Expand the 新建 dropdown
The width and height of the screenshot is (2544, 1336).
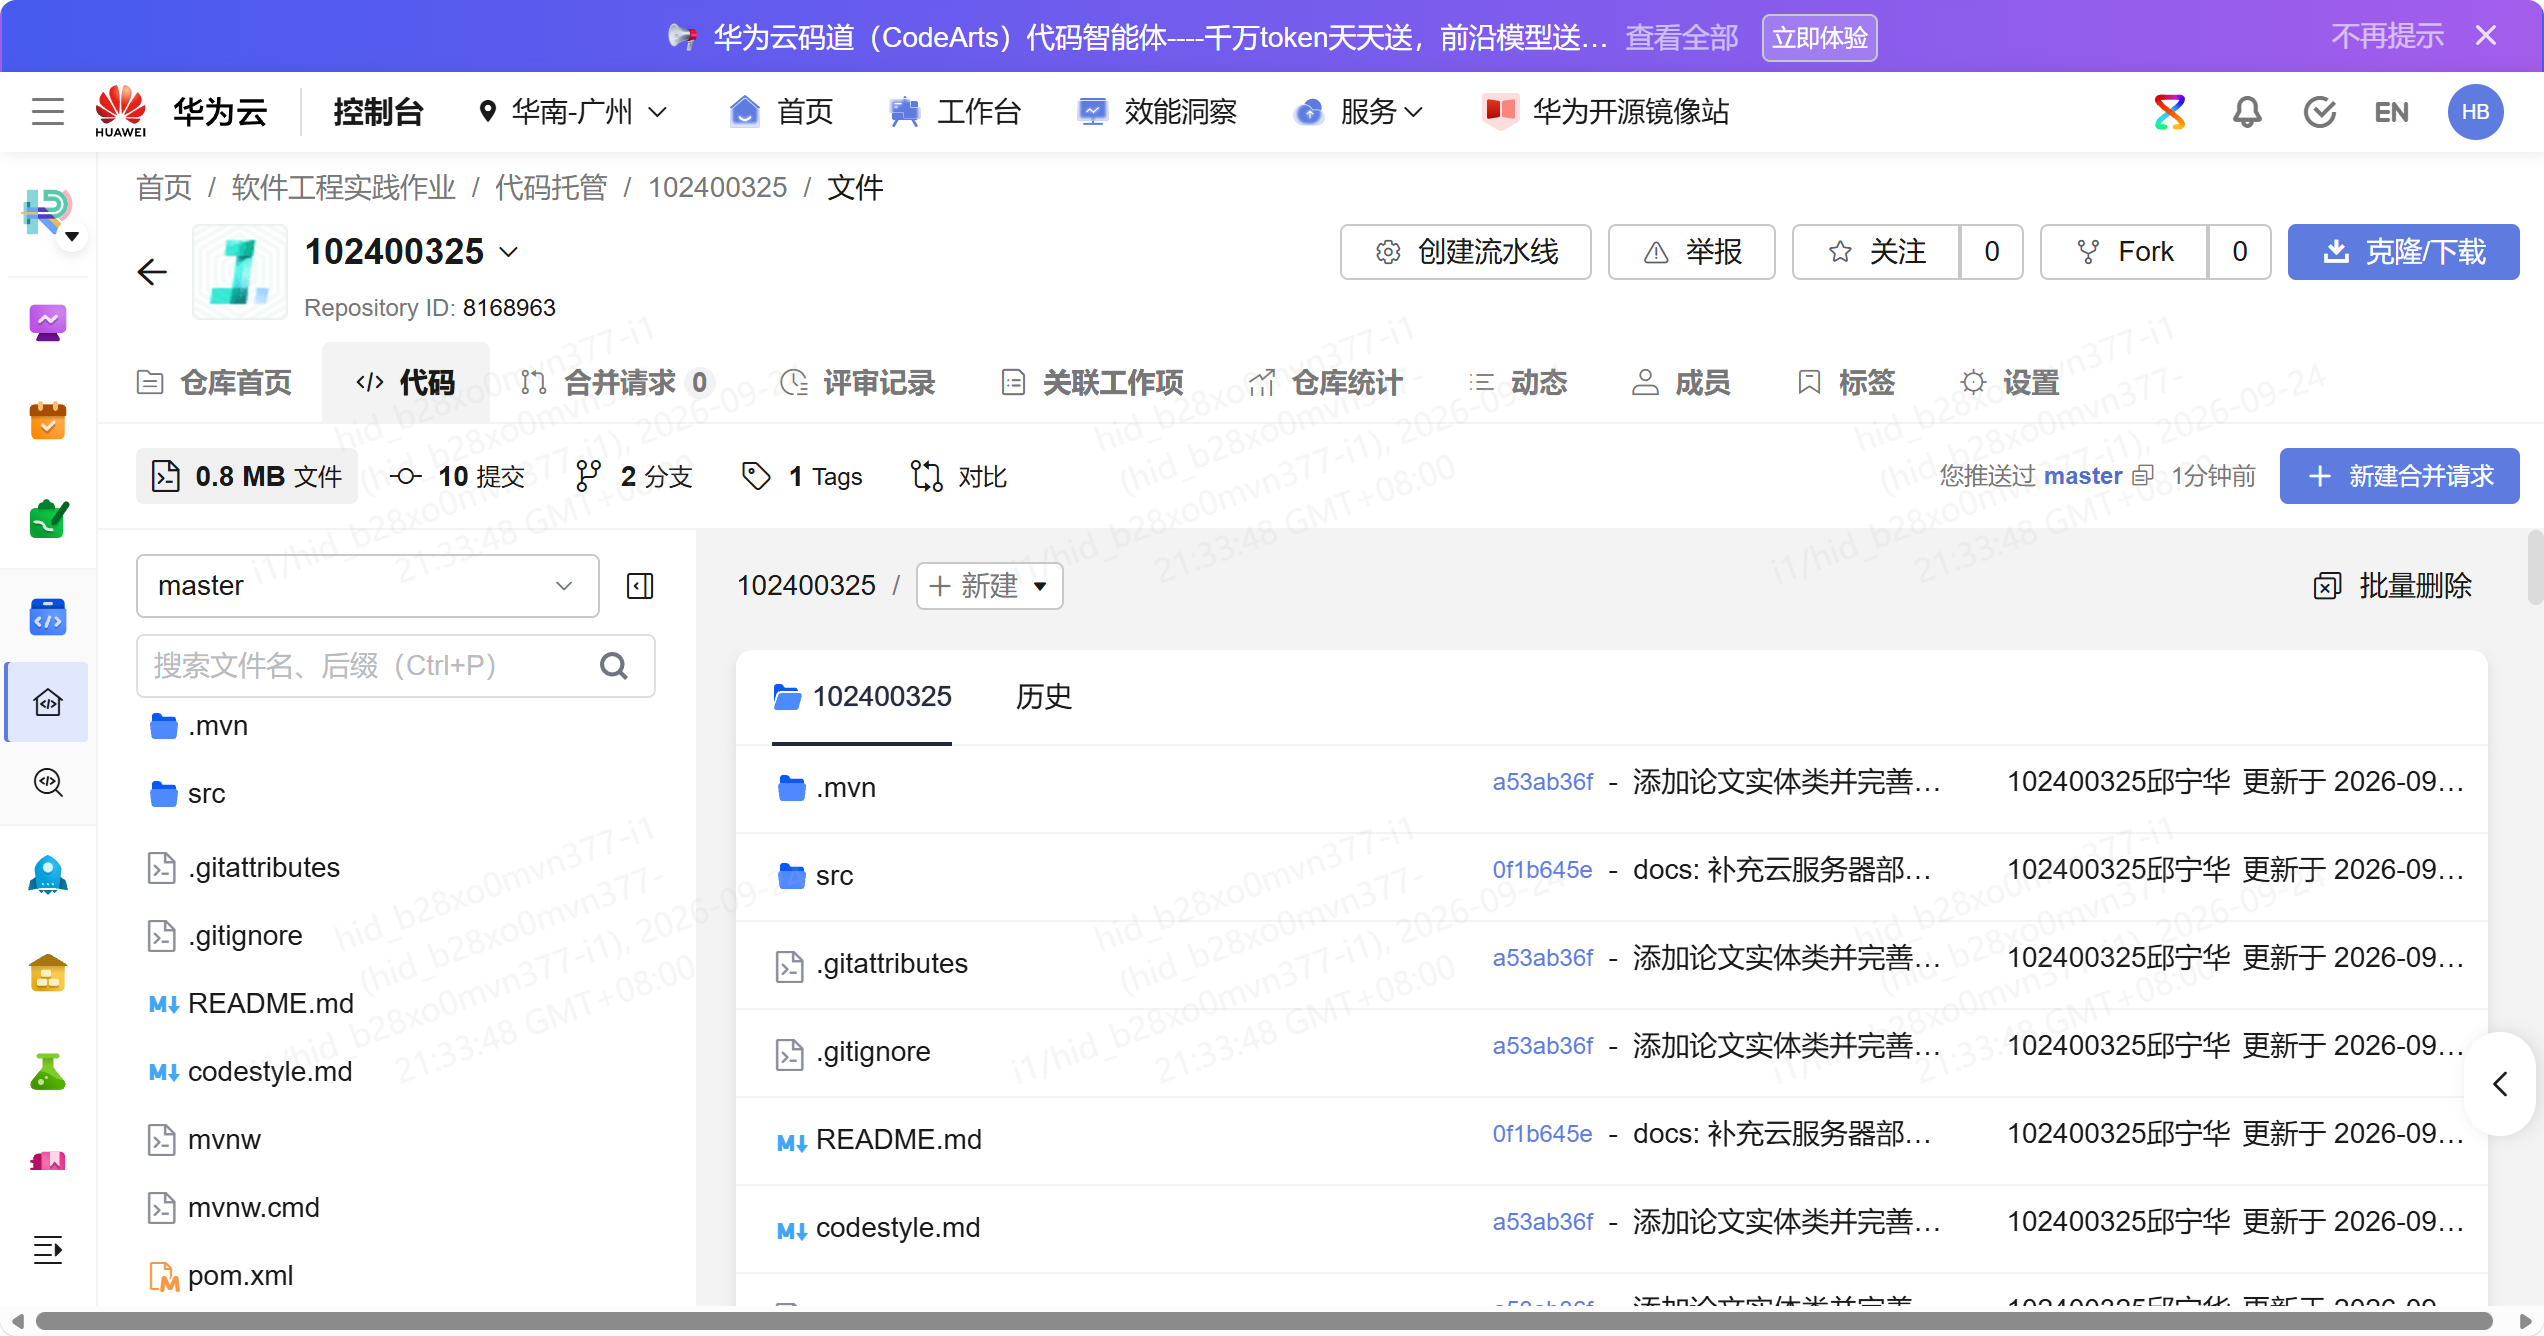tap(989, 586)
